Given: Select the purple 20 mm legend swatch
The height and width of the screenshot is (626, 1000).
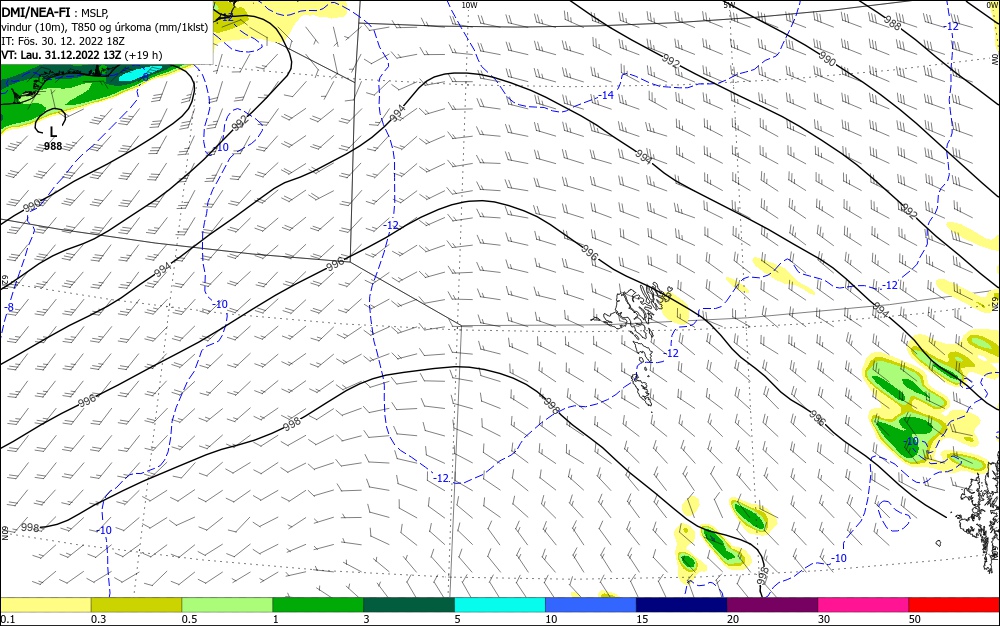Looking at the screenshot, I should pyautogui.click(x=772, y=605).
